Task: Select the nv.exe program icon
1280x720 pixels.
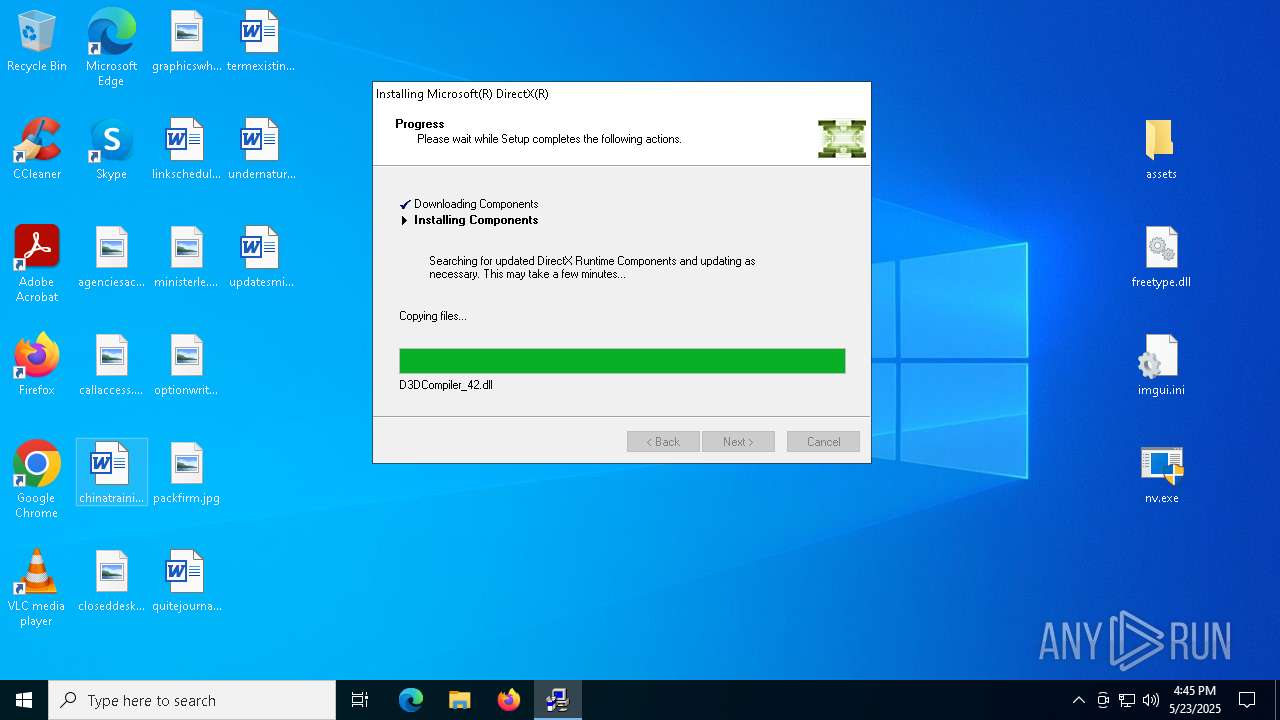Action: 1161,474
